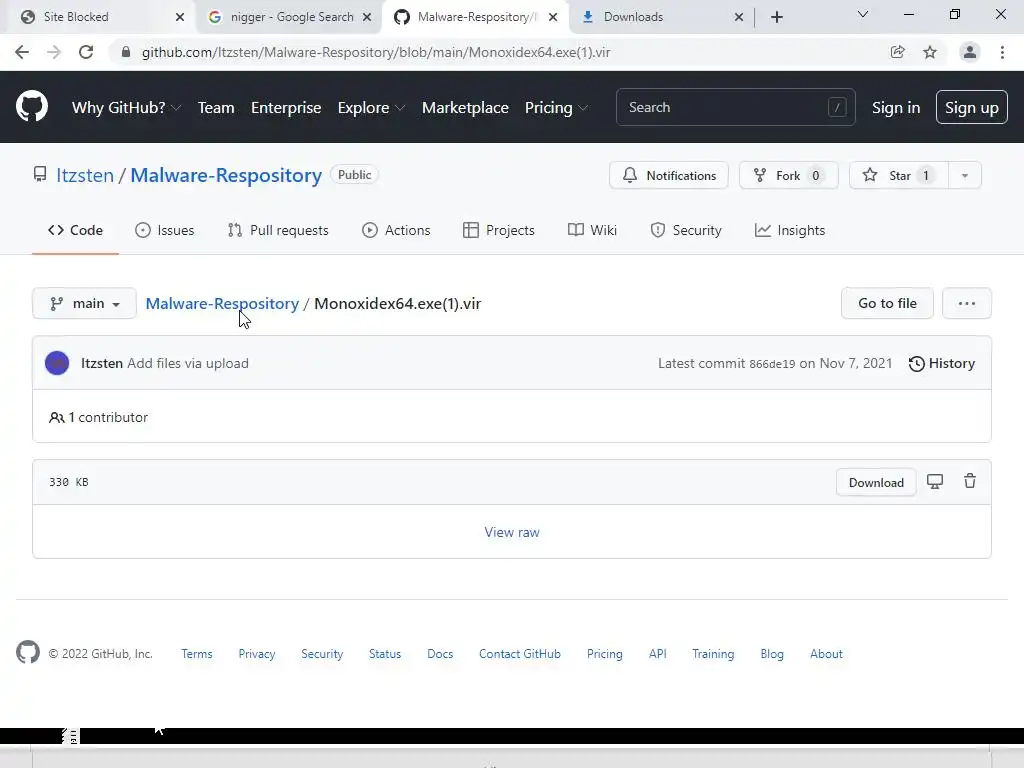The height and width of the screenshot is (768, 1024).
Task: Expand the Why GitHub? menu
Action: 126,108
